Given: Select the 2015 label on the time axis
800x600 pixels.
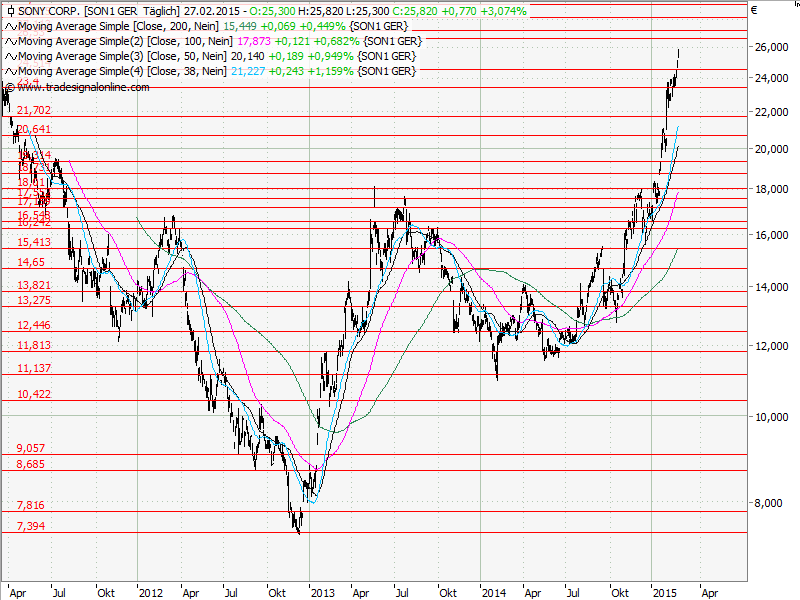Looking at the screenshot, I should (x=663, y=592).
